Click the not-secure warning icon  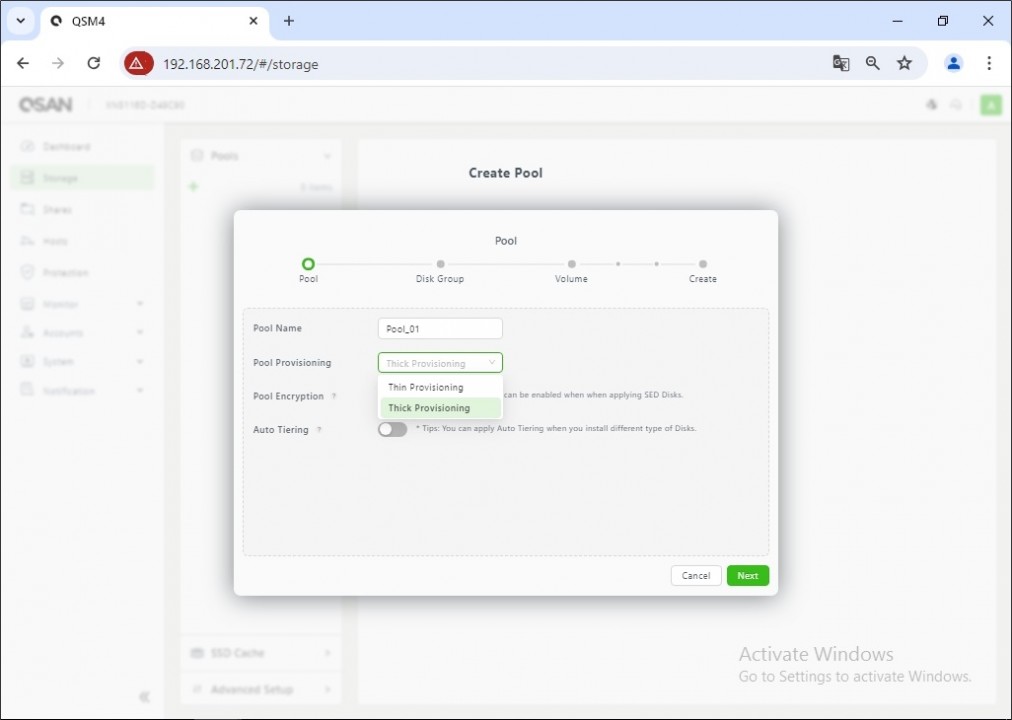pyautogui.click(x=138, y=63)
